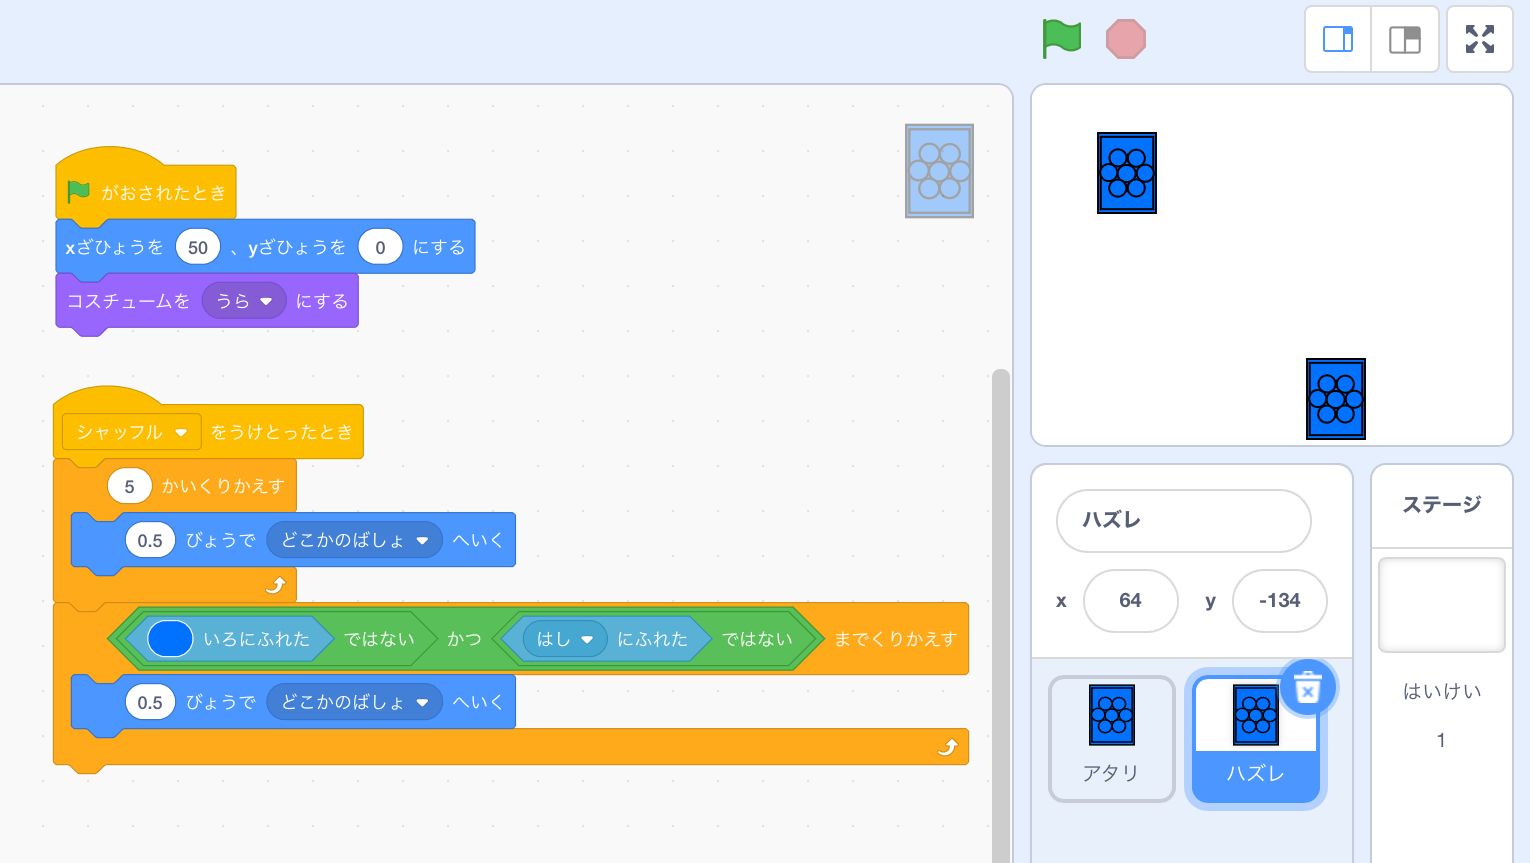Image resolution: width=1530 pixels, height=863 pixels.
Task: Click the backdrop count 1
Action: [1441, 741]
